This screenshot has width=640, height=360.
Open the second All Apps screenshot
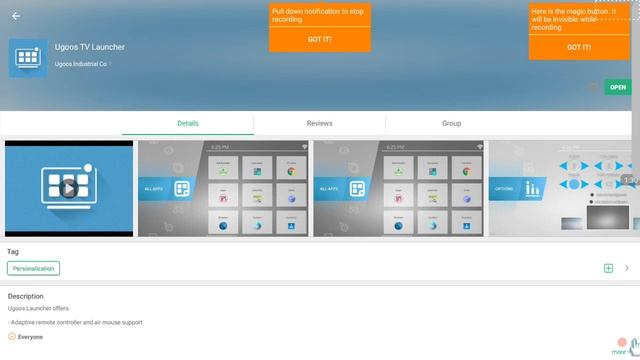pos(399,189)
